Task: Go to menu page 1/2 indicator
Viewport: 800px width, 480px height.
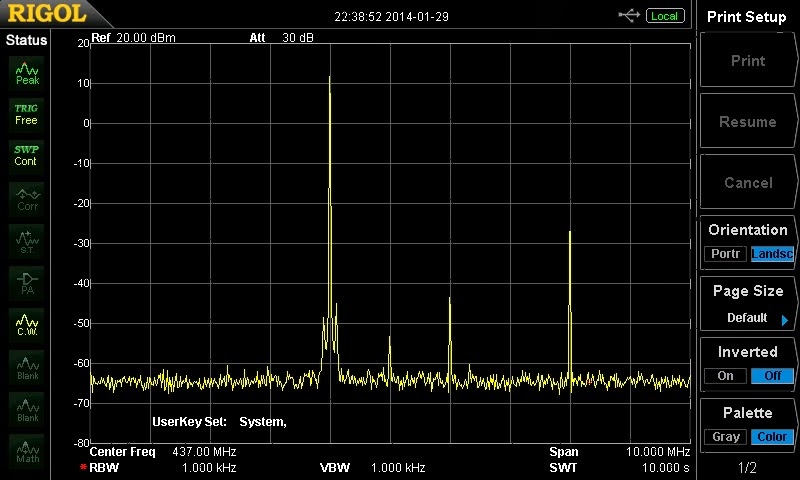Action: [747, 467]
